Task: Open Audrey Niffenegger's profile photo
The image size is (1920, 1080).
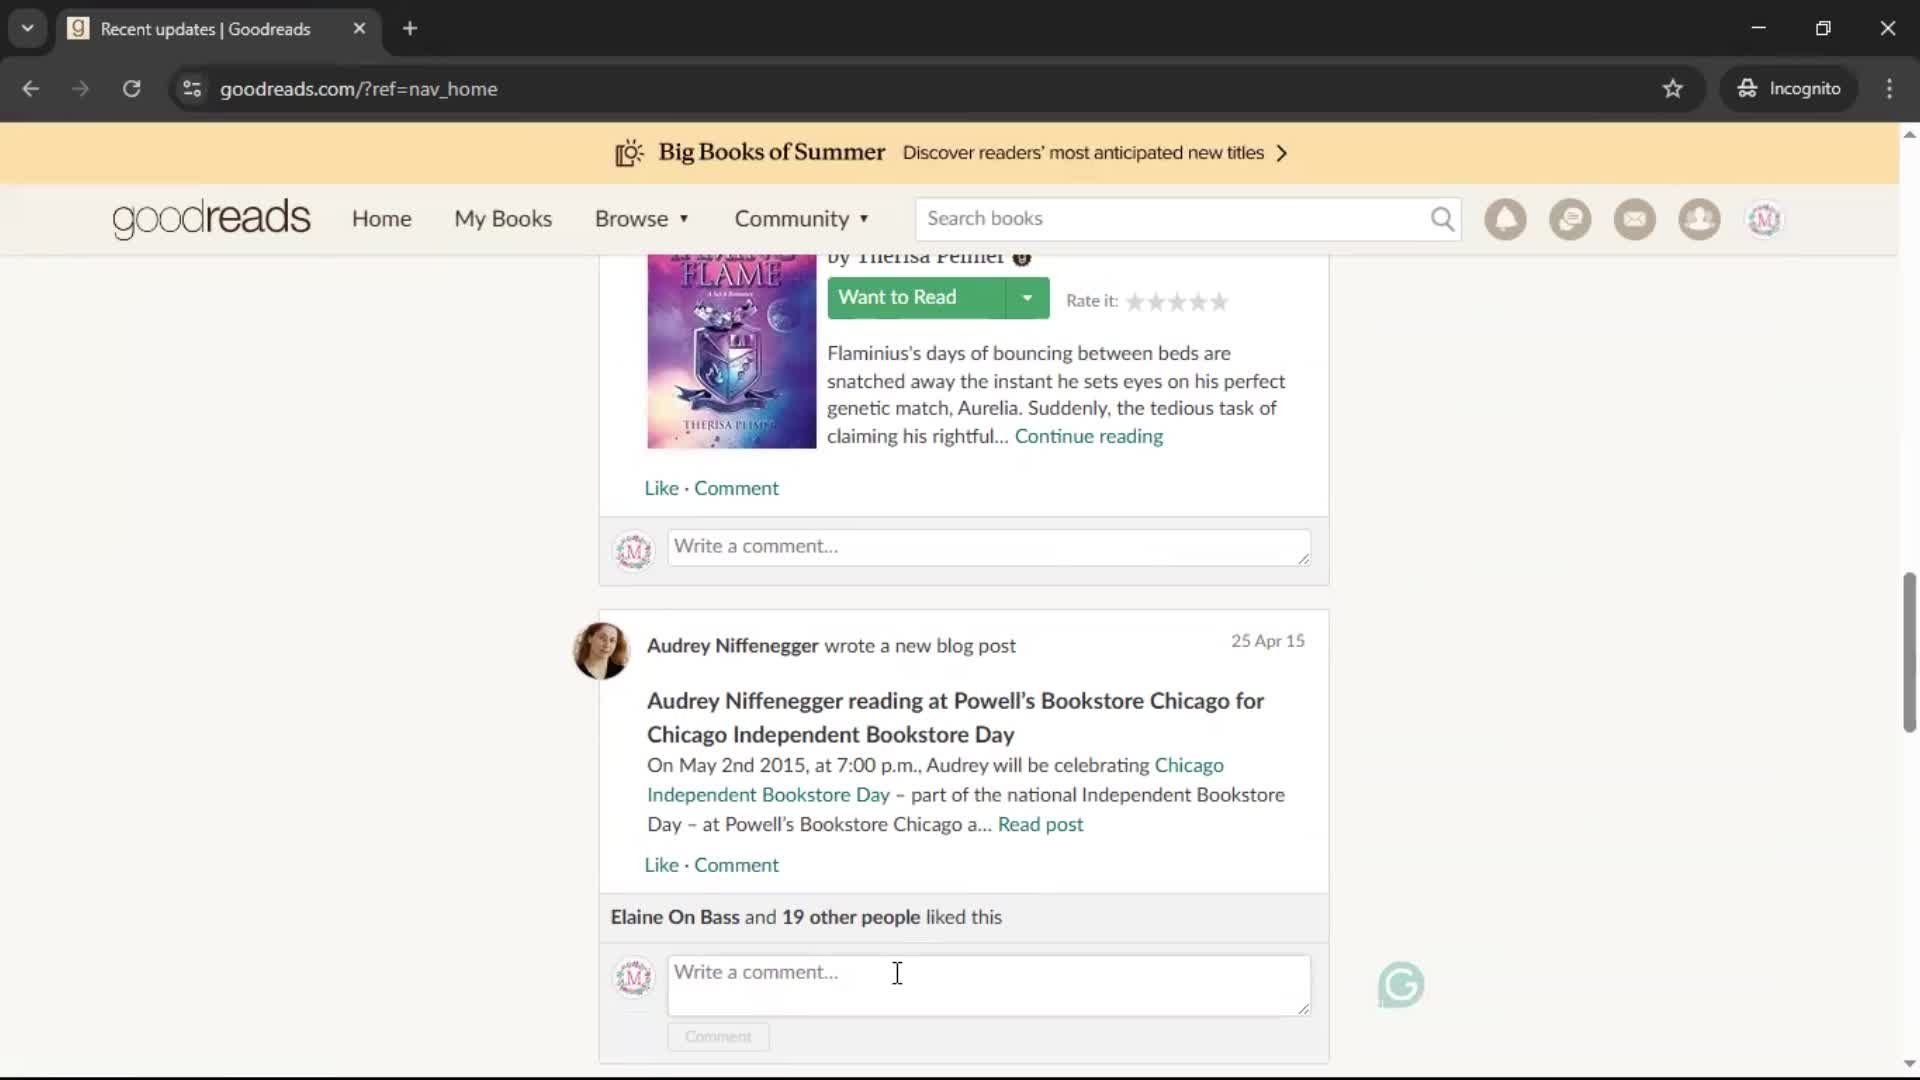Action: pyautogui.click(x=601, y=650)
